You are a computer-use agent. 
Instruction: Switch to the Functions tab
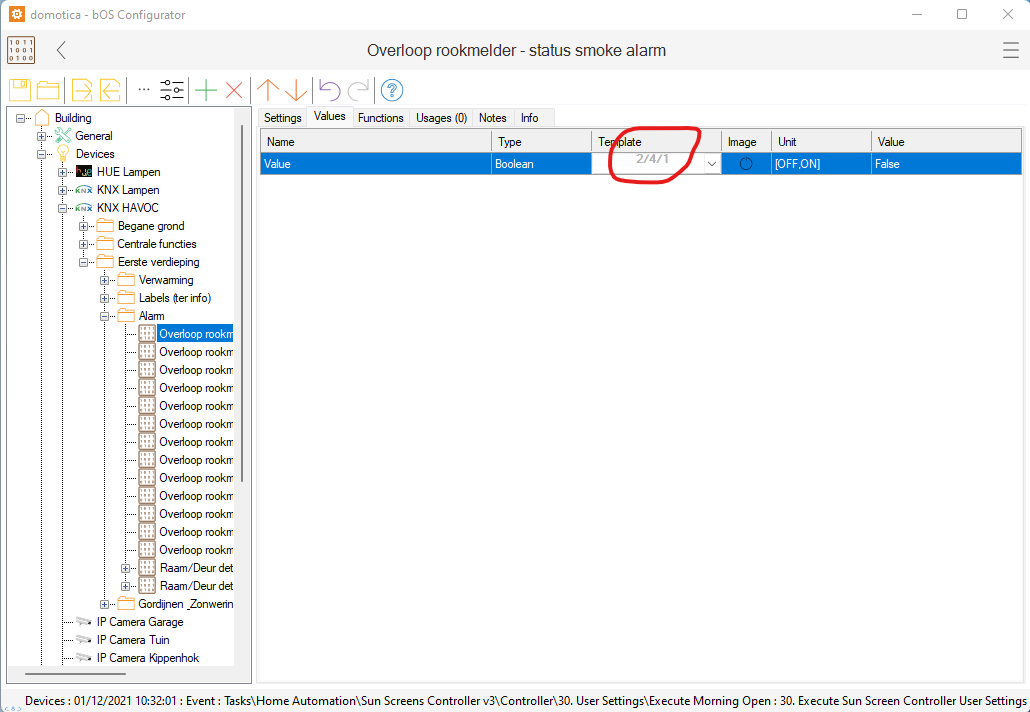pyautogui.click(x=380, y=118)
